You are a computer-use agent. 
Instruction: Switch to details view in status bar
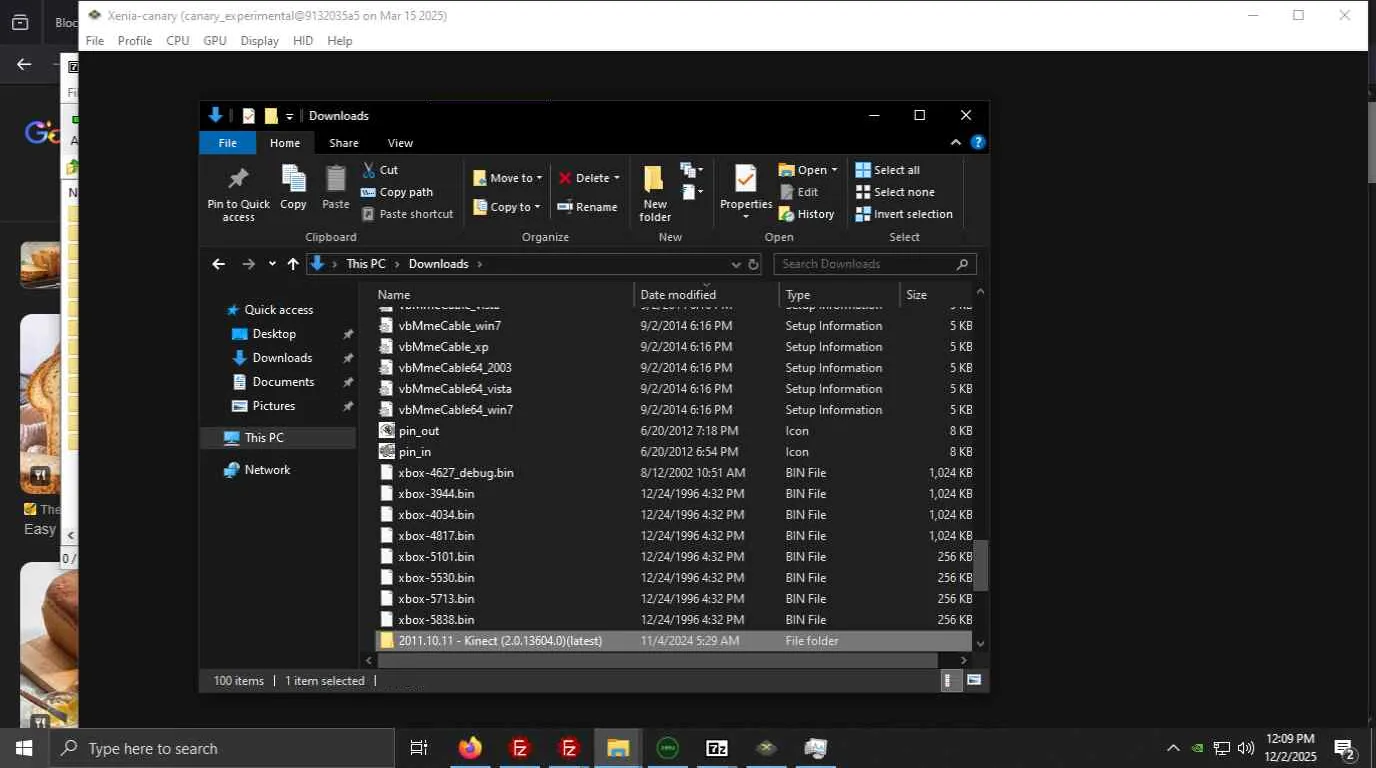[949, 680]
